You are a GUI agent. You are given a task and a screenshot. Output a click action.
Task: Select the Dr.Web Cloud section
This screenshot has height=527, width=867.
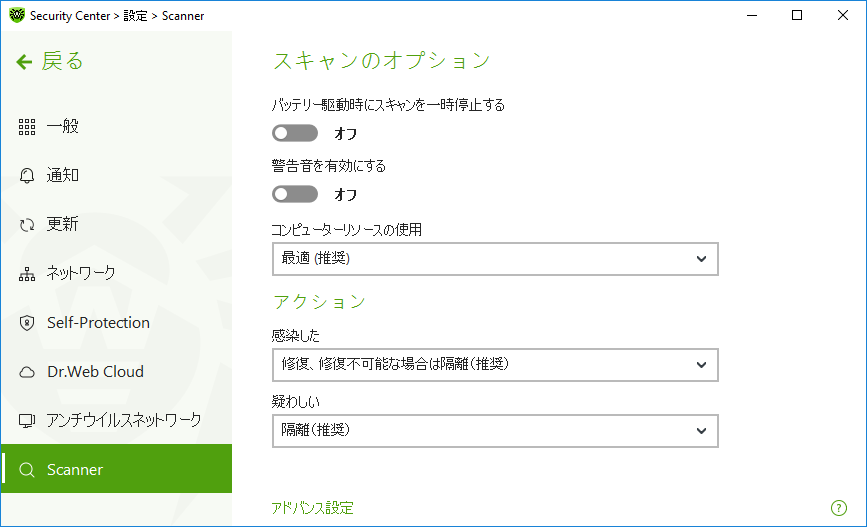click(x=116, y=372)
